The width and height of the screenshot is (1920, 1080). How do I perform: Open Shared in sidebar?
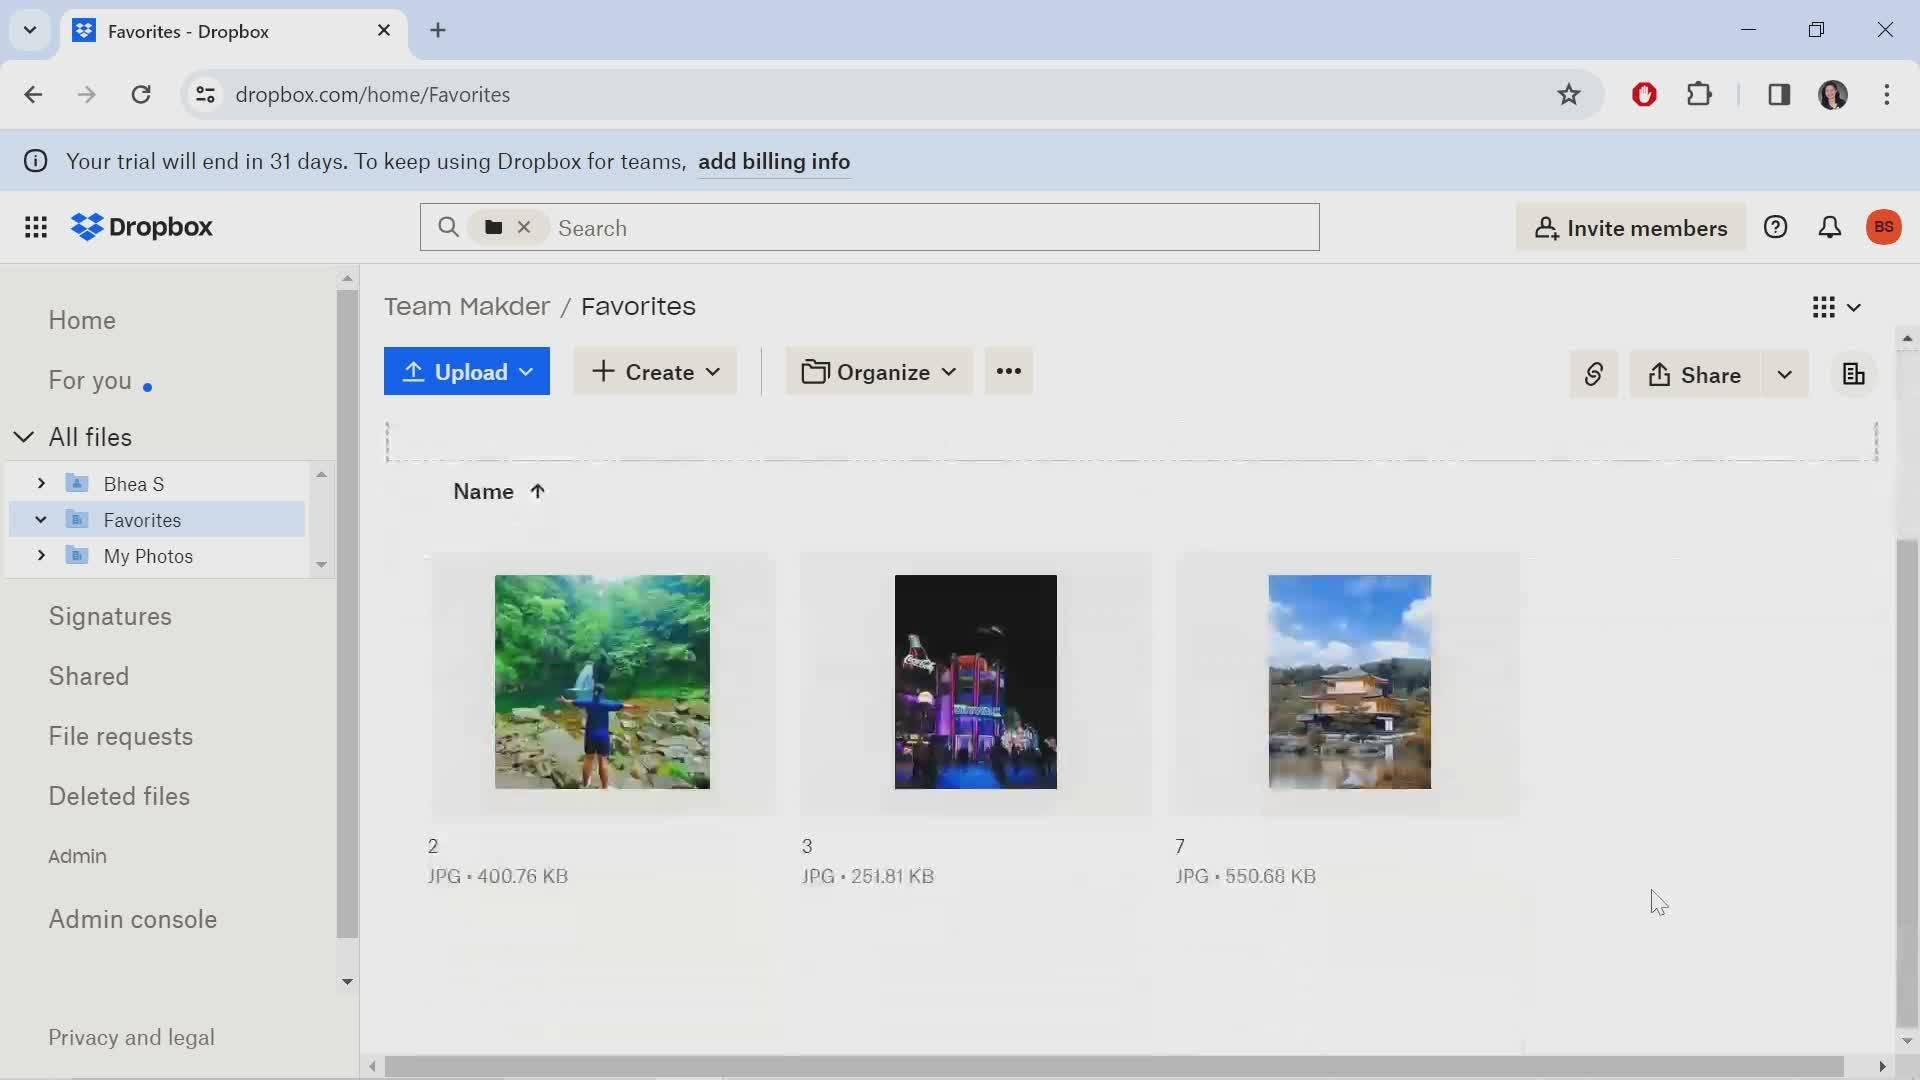click(89, 677)
